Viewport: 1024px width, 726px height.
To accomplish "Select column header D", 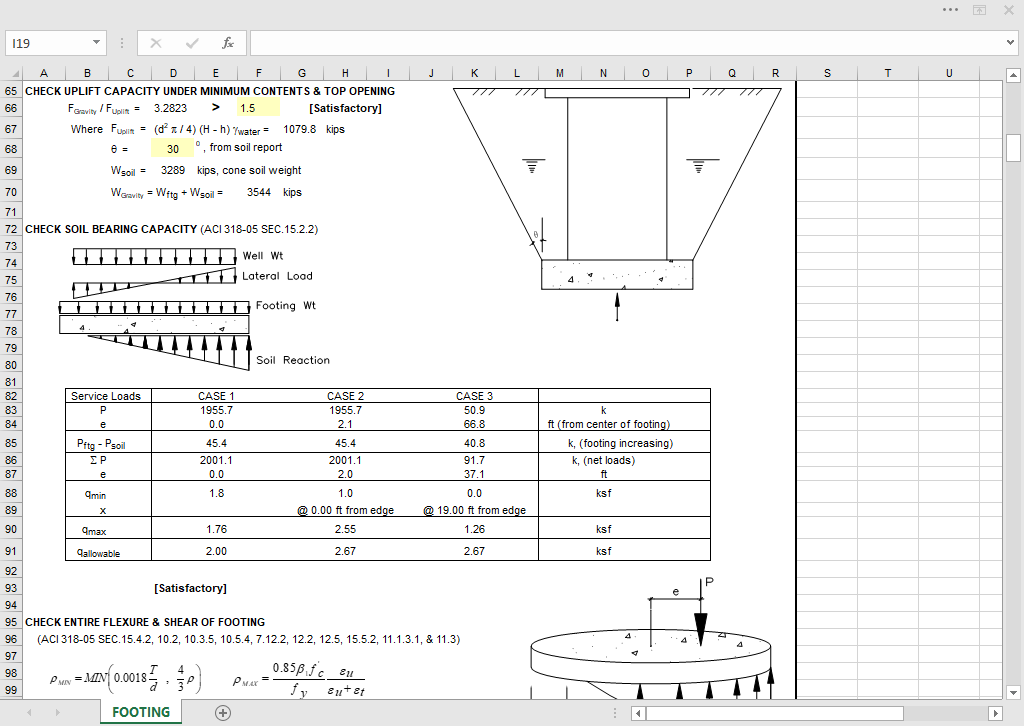I will (x=173, y=73).
